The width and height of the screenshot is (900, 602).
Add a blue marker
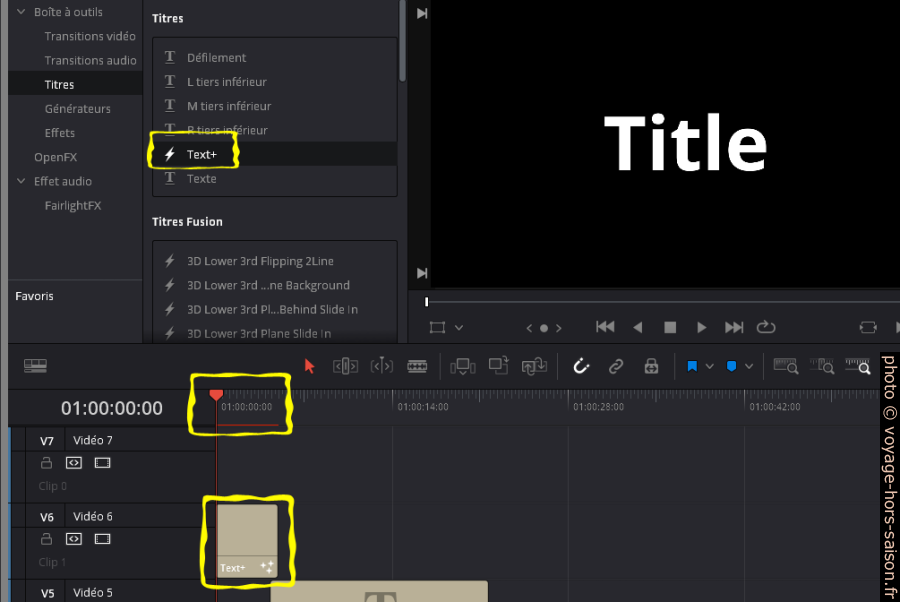731,366
